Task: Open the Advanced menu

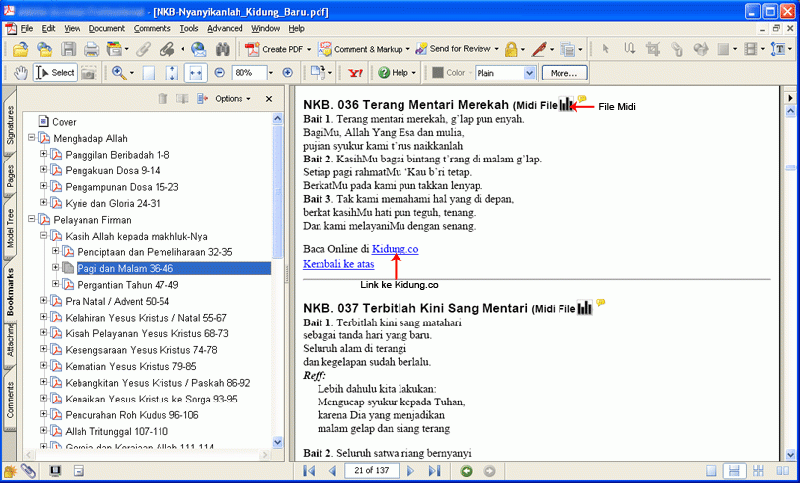Action: point(225,29)
